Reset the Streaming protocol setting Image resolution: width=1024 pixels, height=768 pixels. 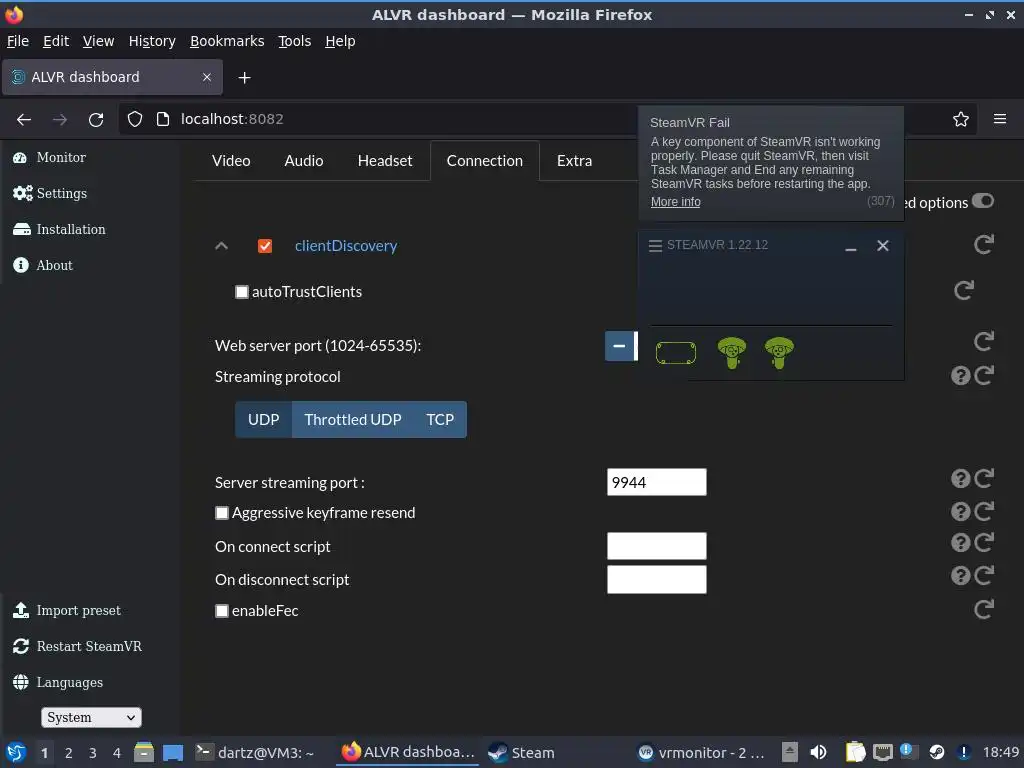[x=984, y=376]
